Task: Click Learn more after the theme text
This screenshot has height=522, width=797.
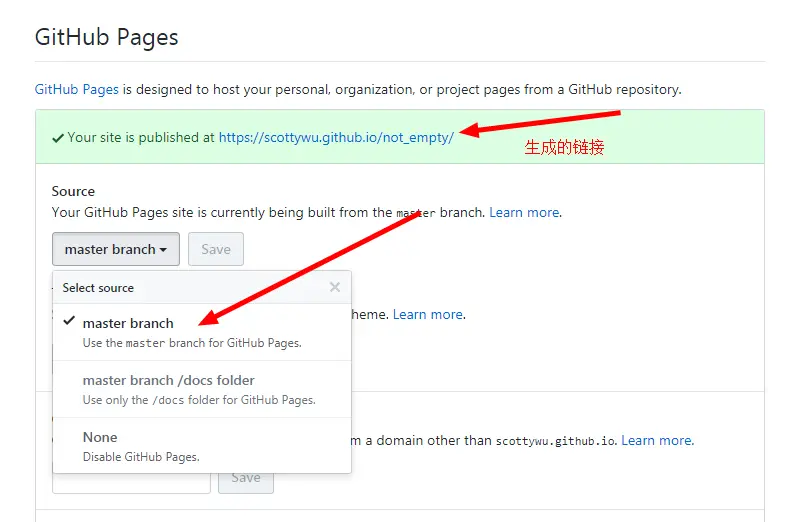Action: (x=428, y=315)
